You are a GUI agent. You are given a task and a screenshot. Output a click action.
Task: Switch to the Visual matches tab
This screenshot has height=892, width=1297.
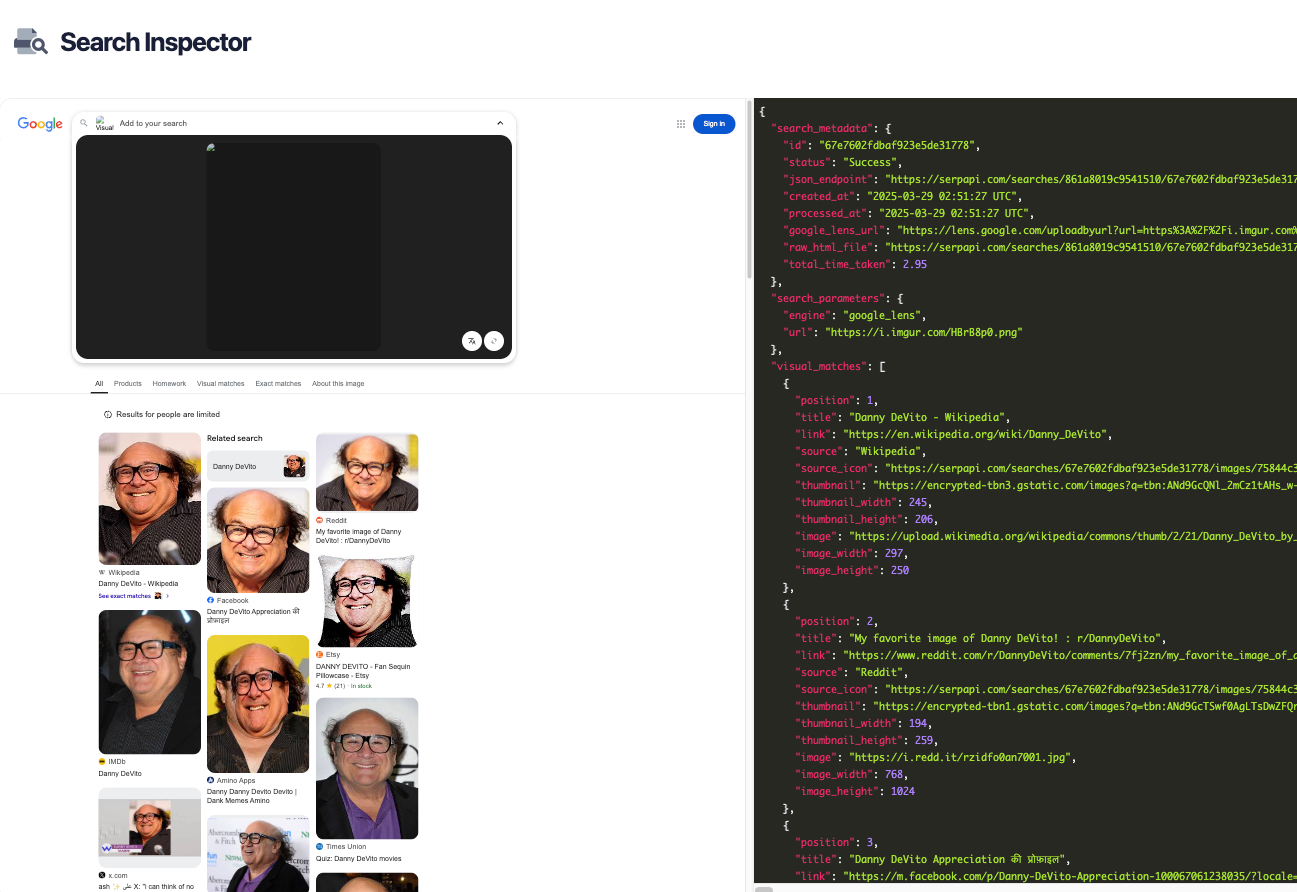coord(221,384)
